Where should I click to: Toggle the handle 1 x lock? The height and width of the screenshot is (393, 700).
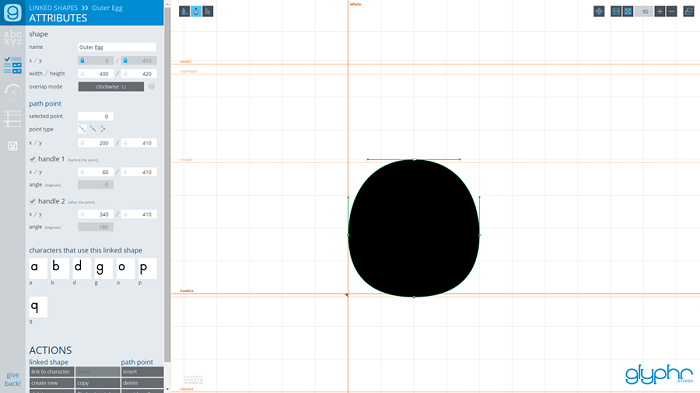click(x=82, y=172)
